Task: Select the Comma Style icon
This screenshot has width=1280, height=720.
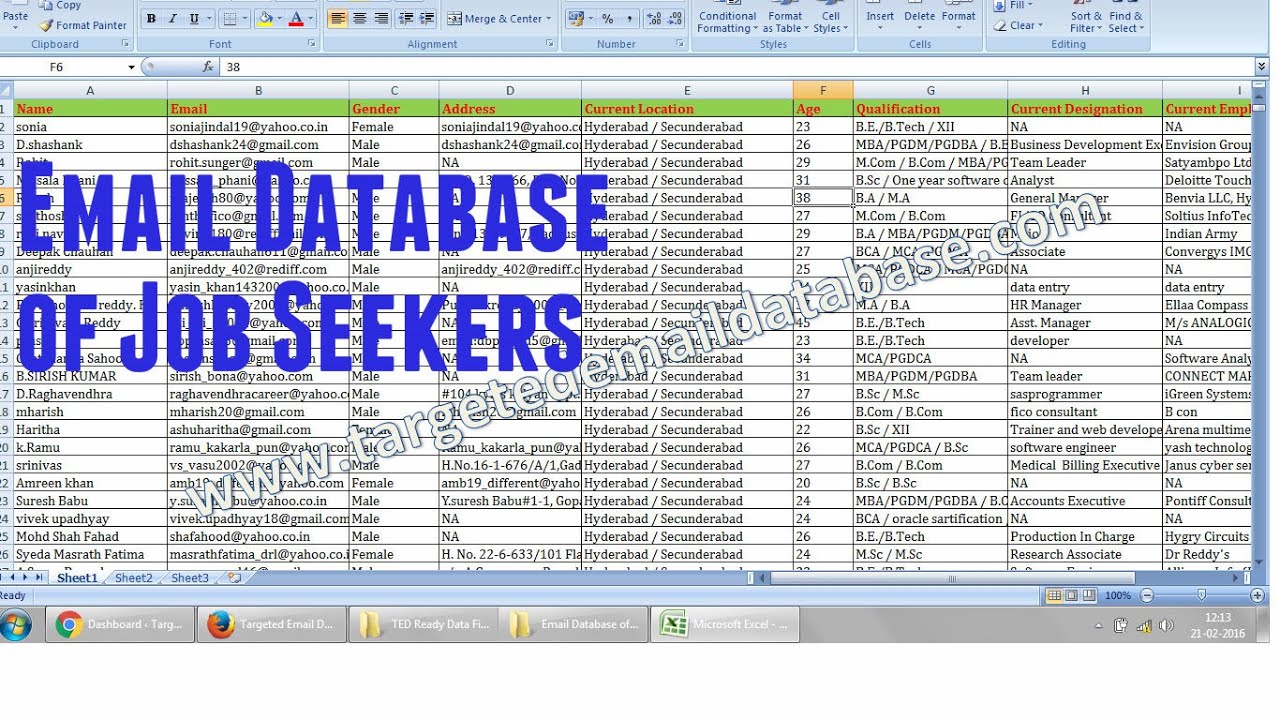Action: [x=630, y=18]
